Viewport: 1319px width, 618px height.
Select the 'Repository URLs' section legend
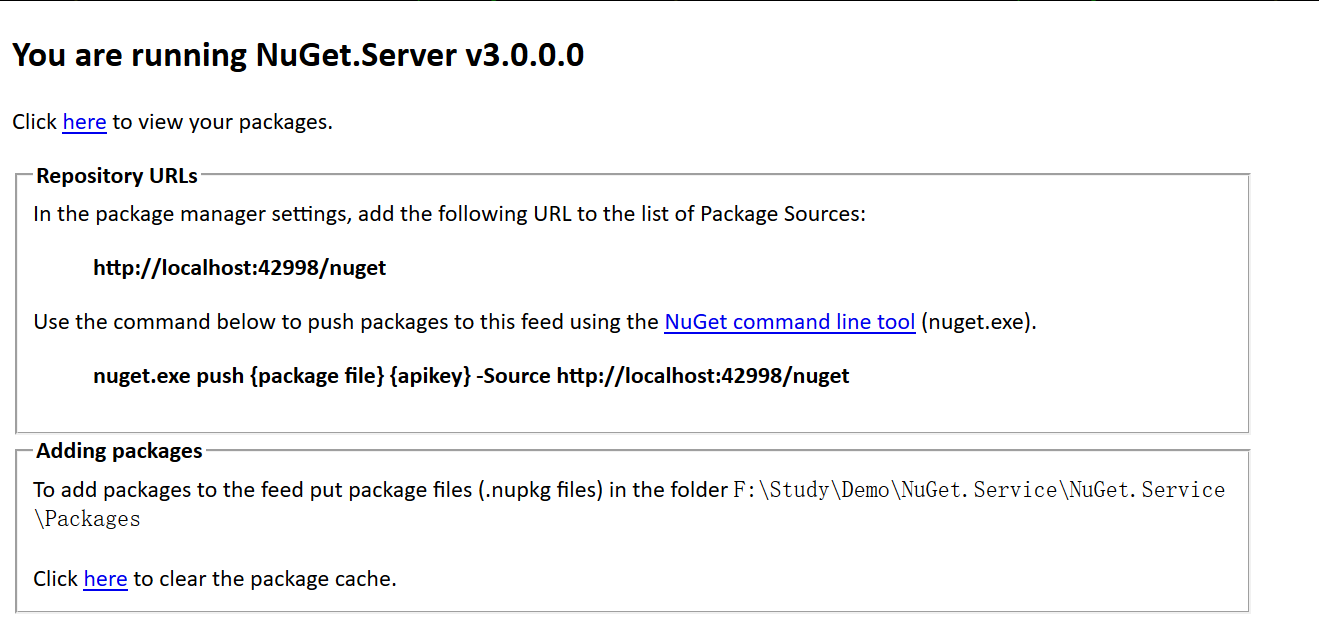click(117, 176)
